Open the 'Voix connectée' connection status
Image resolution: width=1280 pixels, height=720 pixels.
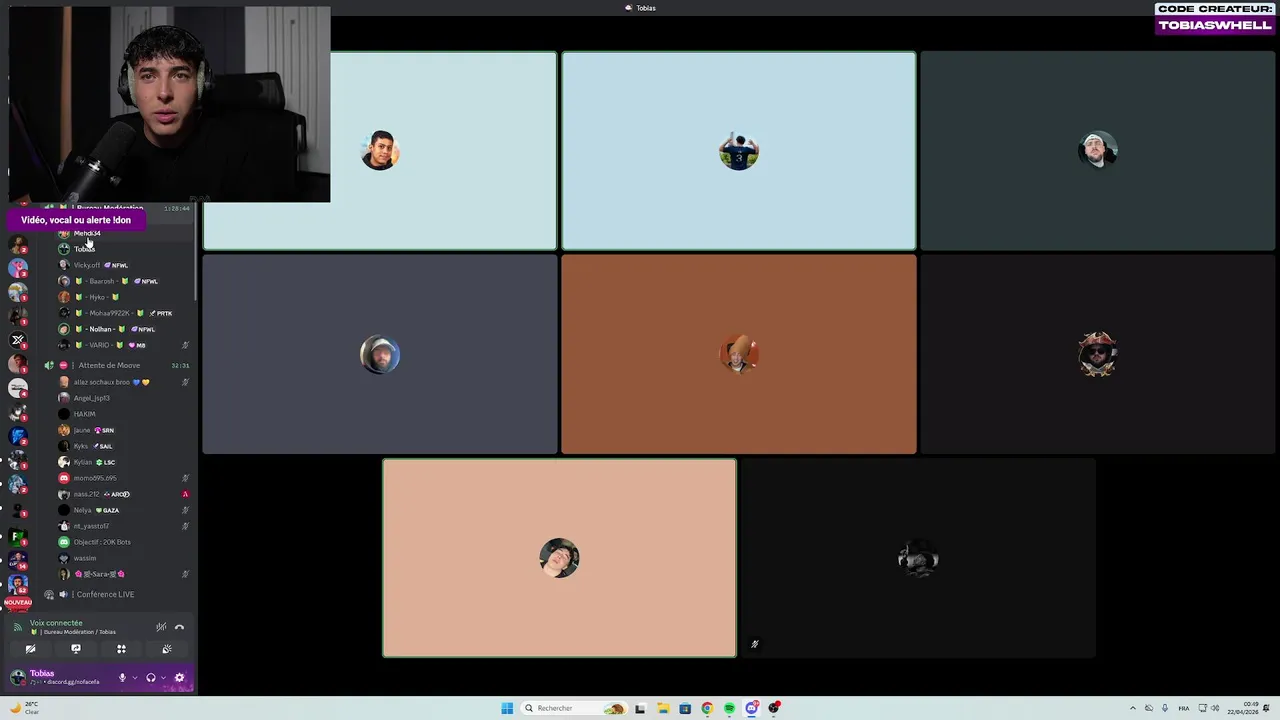(56, 623)
